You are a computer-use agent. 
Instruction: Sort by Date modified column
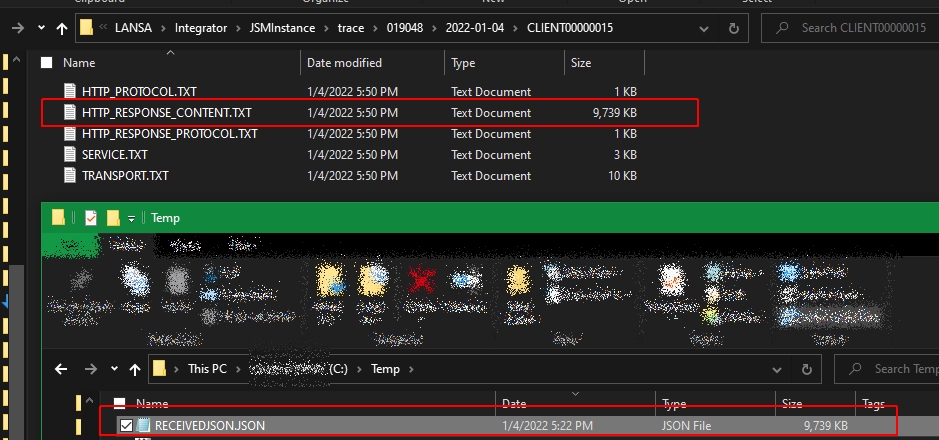(x=344, y=62)
